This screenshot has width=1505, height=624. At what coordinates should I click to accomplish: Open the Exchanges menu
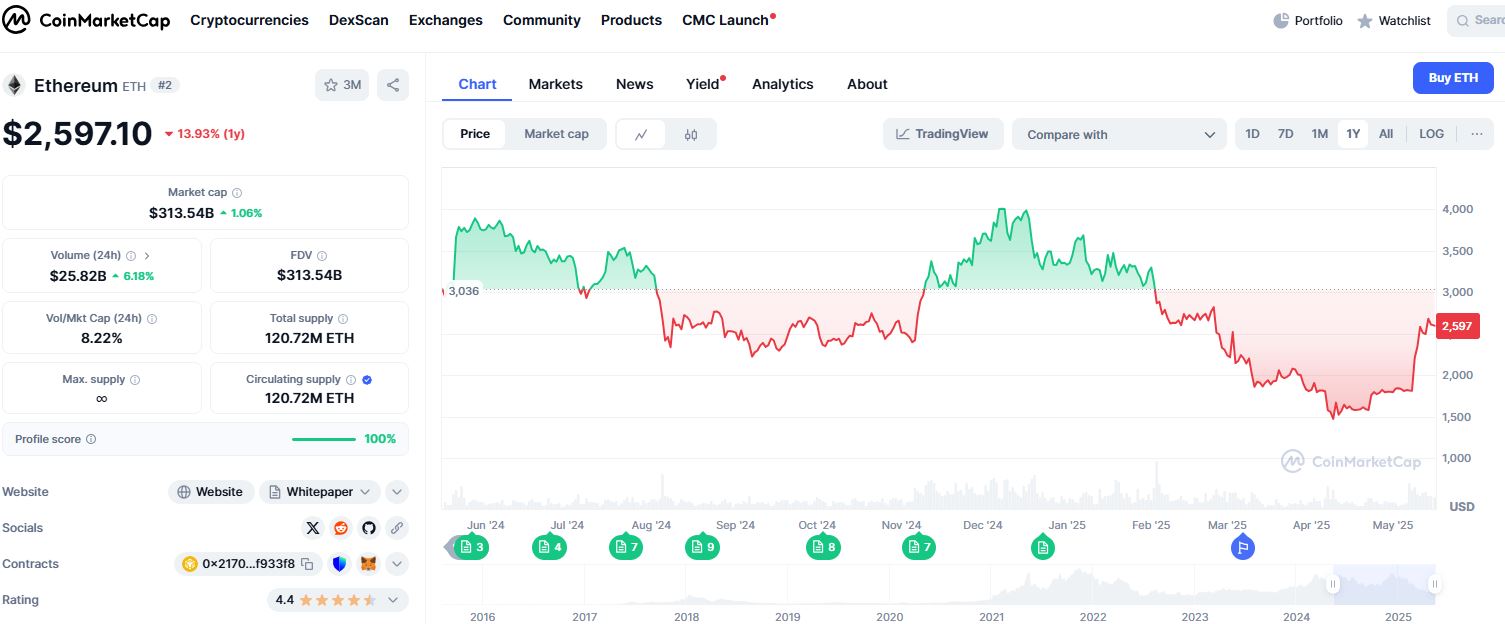(446, 20)
